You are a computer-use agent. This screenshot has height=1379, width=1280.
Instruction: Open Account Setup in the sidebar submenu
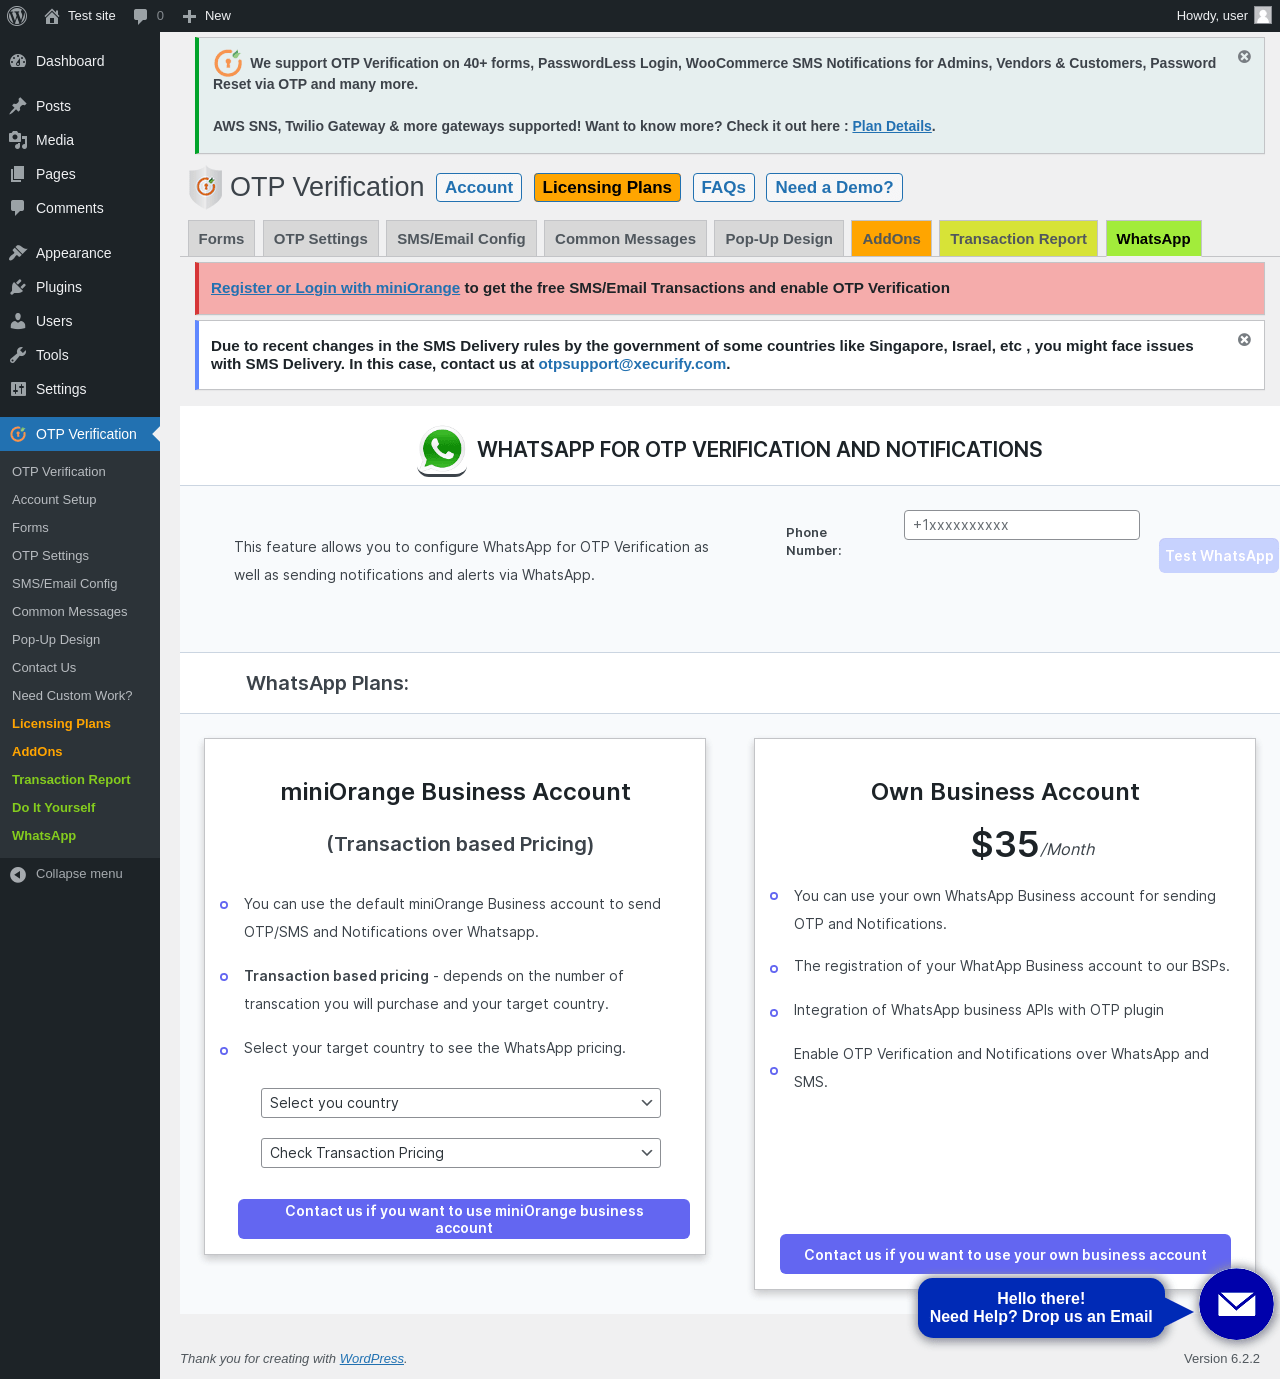click(54, 500)
